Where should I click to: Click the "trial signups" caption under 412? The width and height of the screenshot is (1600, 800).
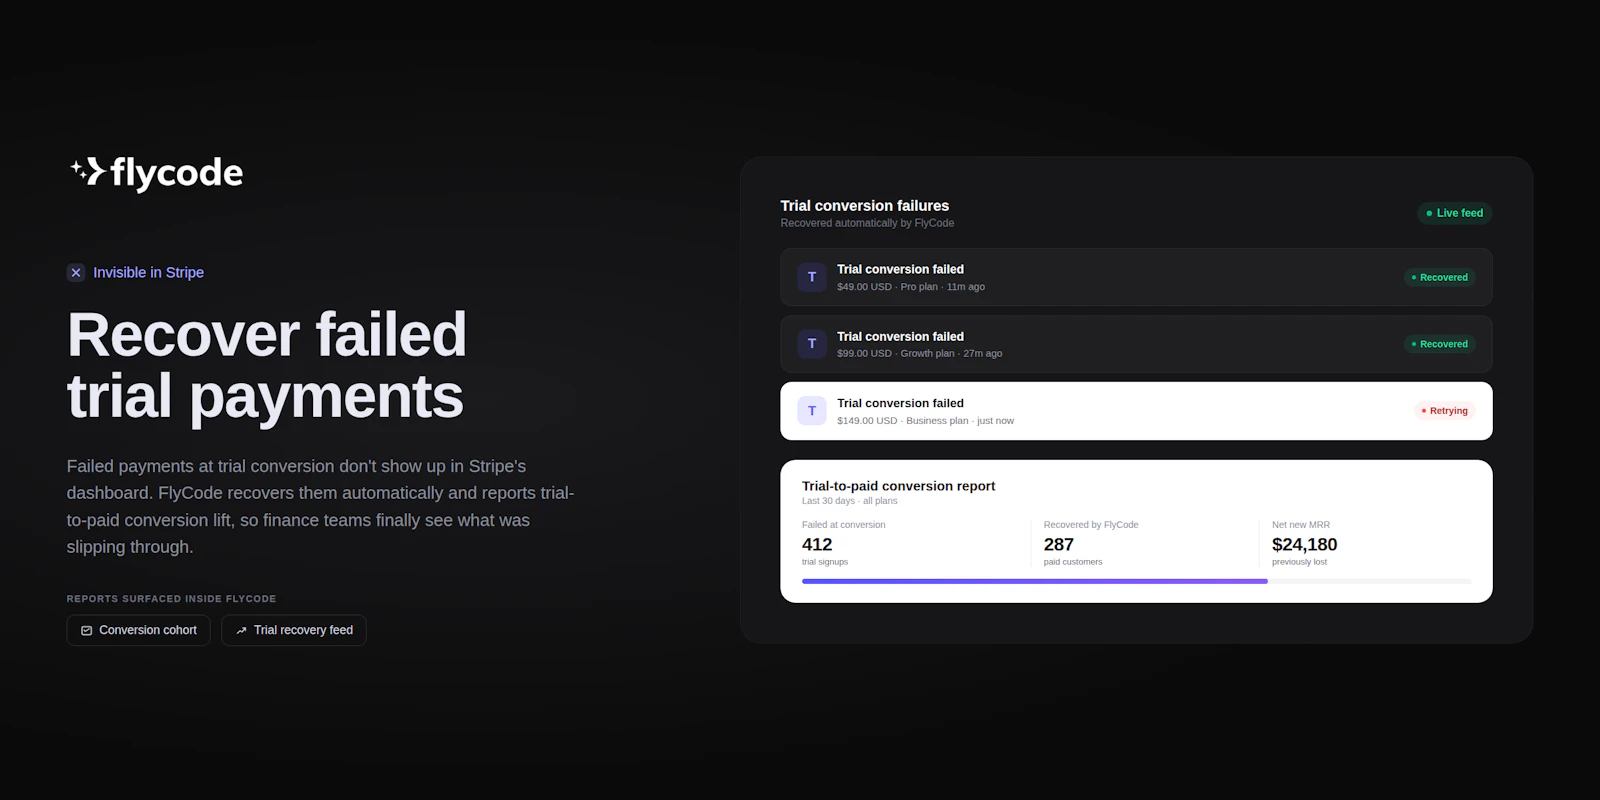click(x=824, y=562)
